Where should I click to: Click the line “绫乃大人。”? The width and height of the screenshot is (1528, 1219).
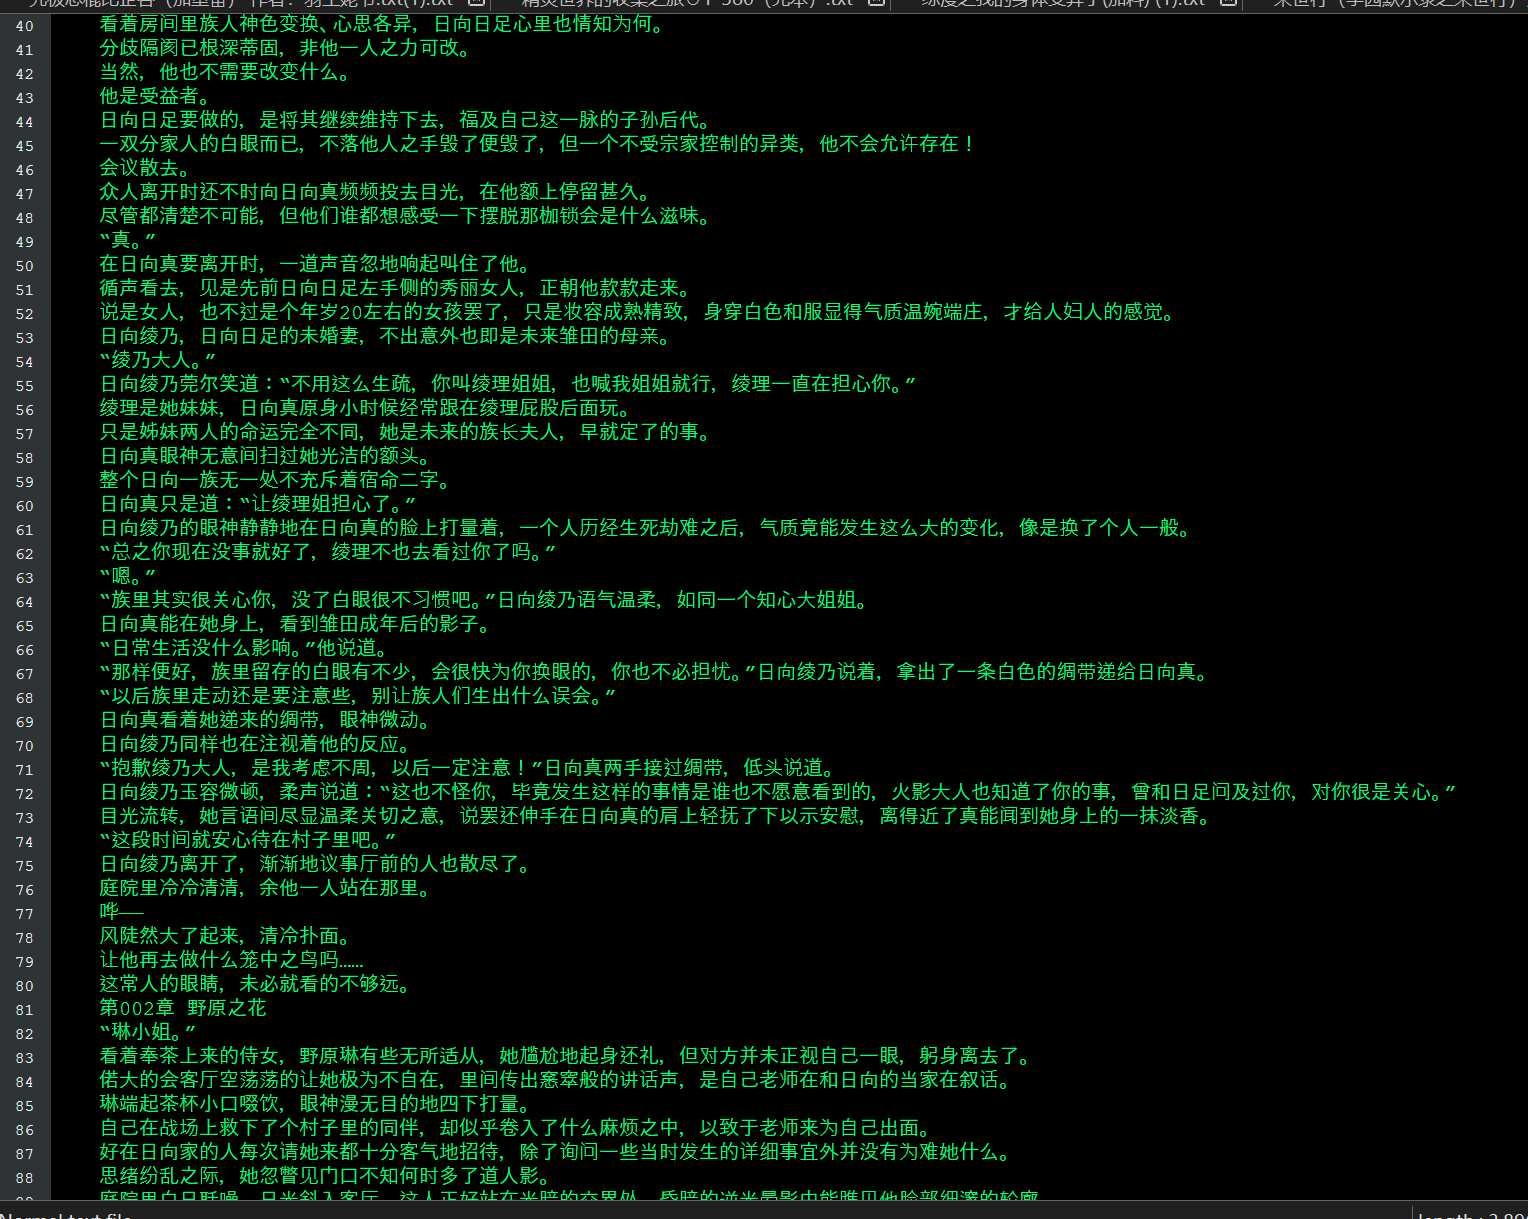[x=157, y=360]
